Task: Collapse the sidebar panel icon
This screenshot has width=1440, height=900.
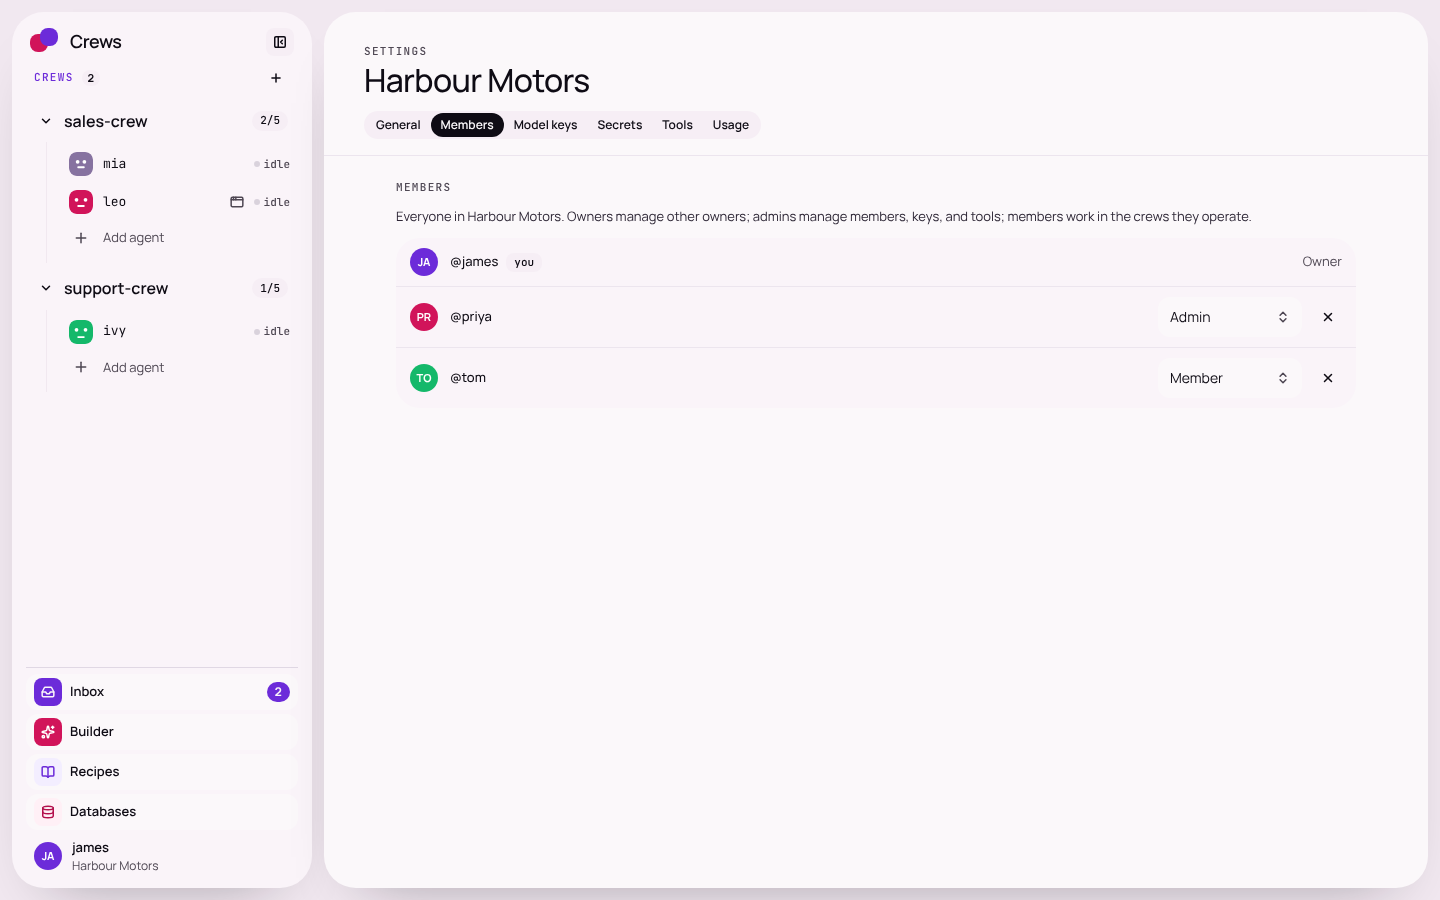Action: 280,42
